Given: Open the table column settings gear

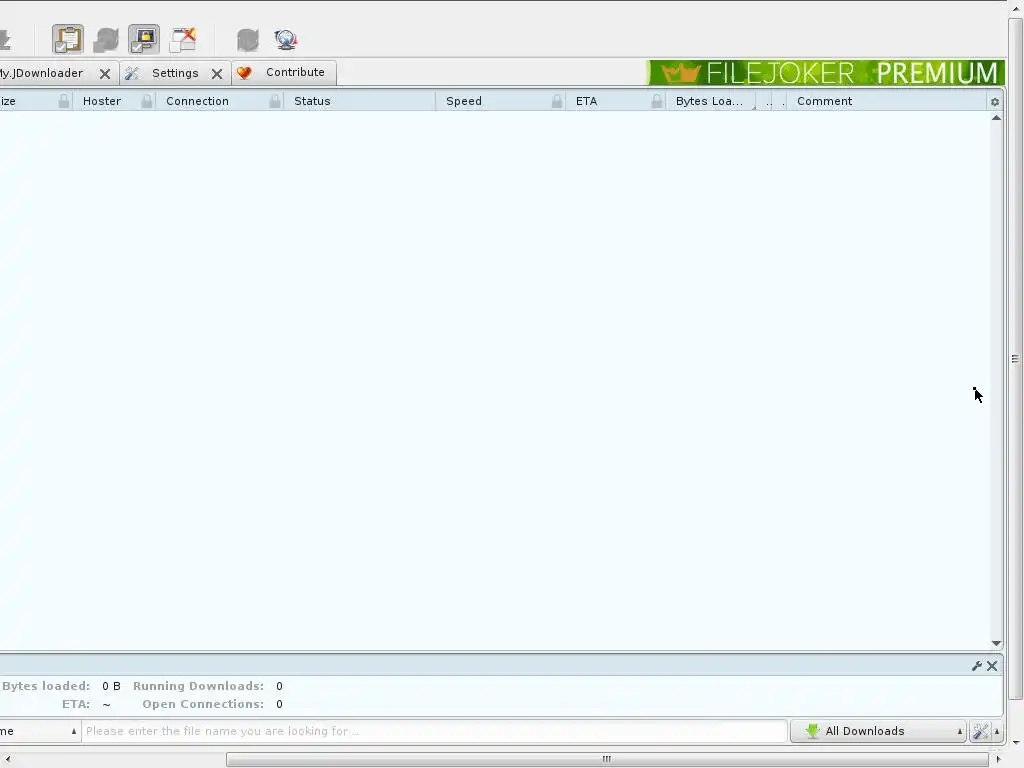Looking at the screenshot, I should (995, 102).
